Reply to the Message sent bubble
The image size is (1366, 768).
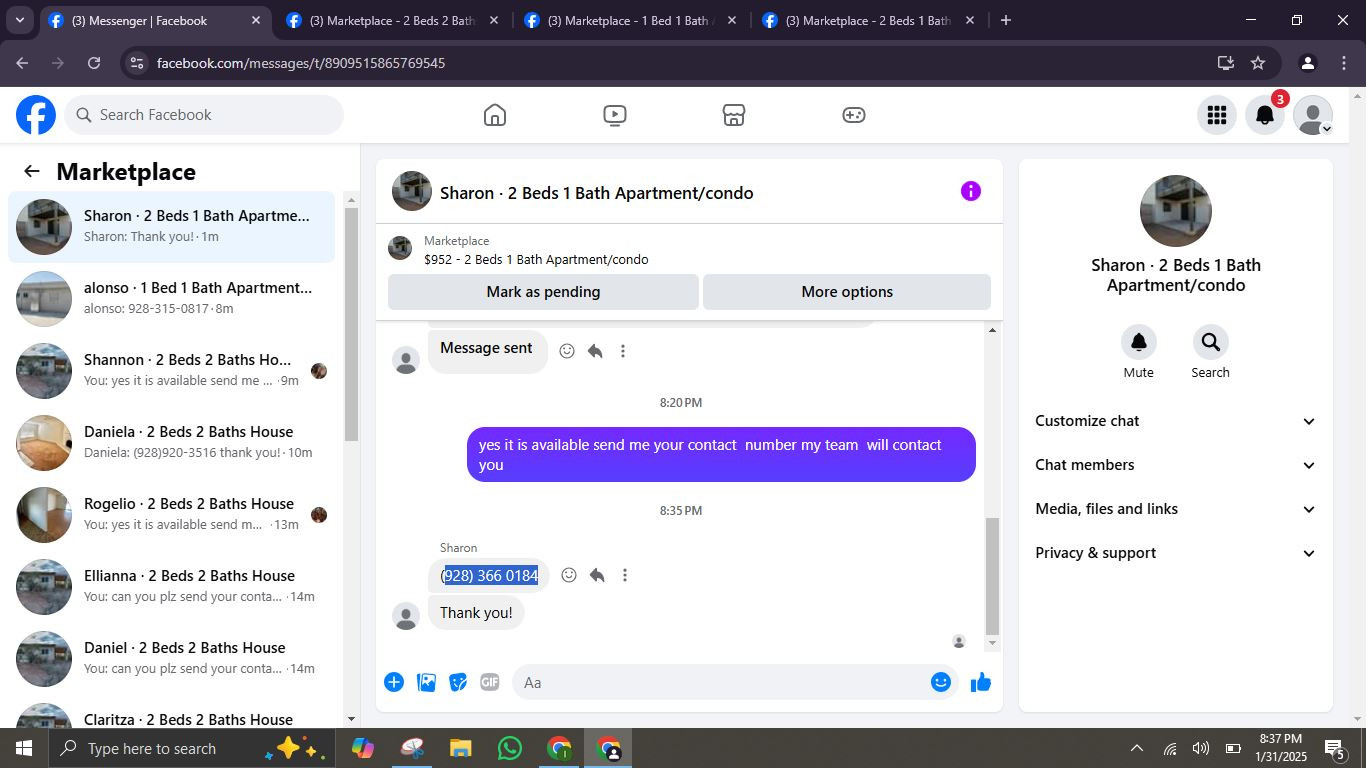pyautogui.click(x=595, y=351)
